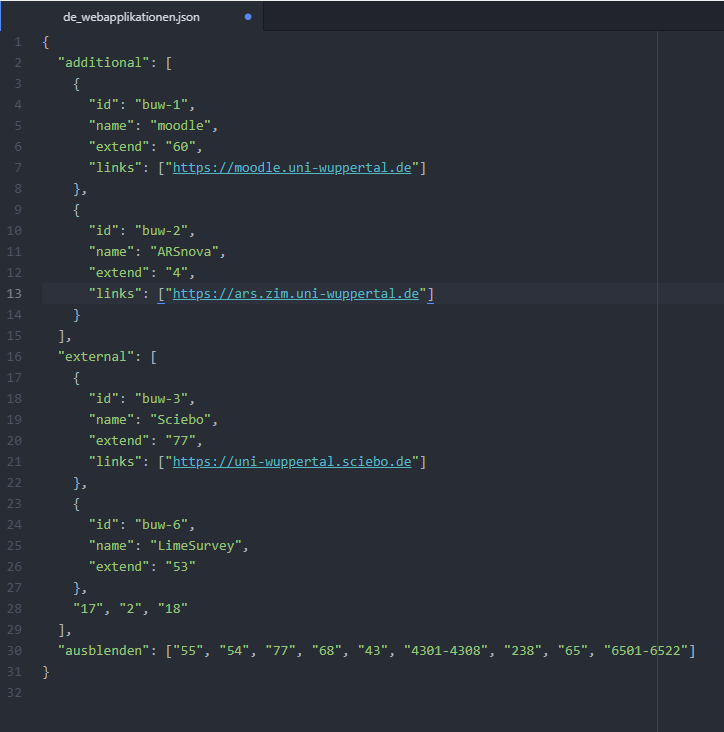Screen dimensions: 724x732
Task: Open the ars.zim.uni-wuppertal.de link
Action: click(295, 294)
